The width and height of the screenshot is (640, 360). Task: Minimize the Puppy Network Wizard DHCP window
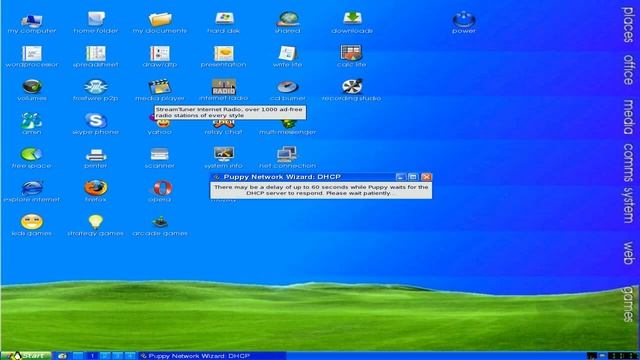400,177
